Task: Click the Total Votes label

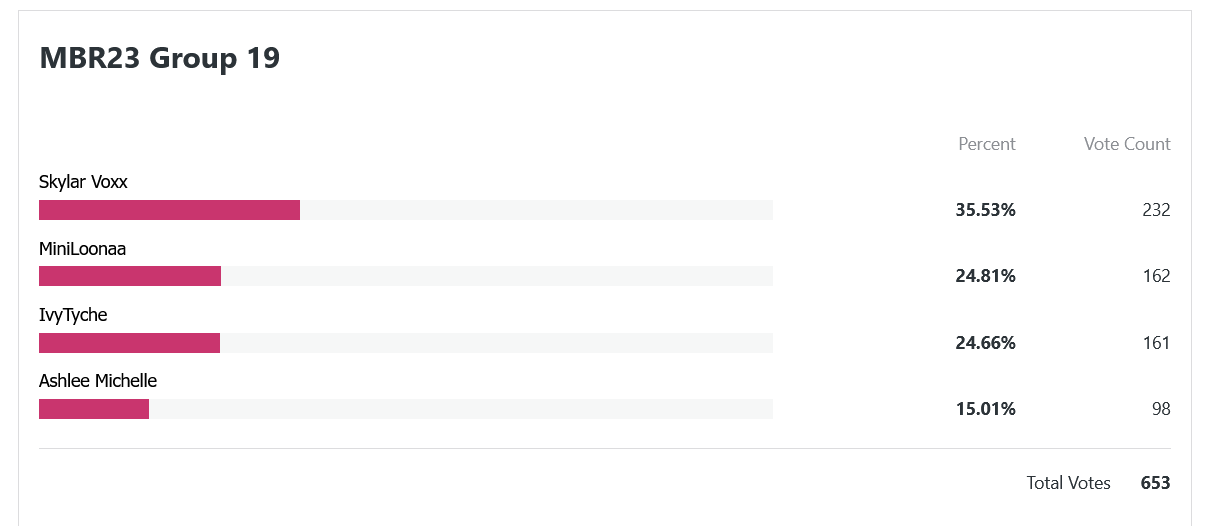Action: [x=1068, y=483]
